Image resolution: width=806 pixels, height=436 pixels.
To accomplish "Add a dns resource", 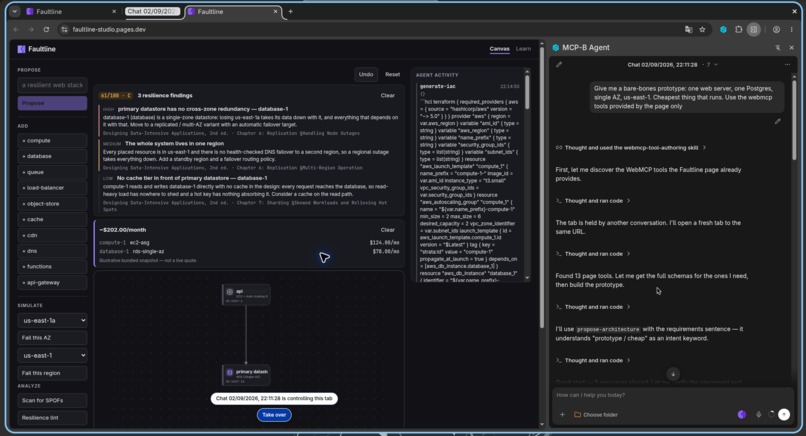I will point(52,251).
